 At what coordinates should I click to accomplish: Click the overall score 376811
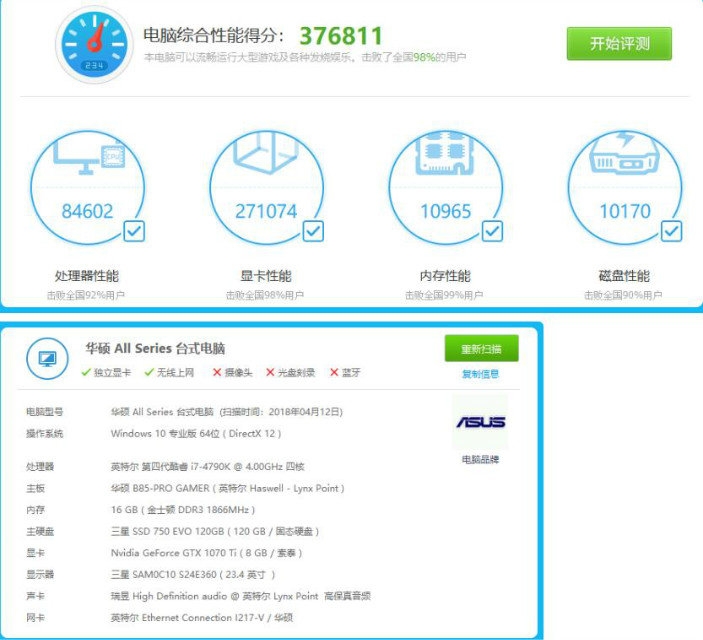click(341, 36)
